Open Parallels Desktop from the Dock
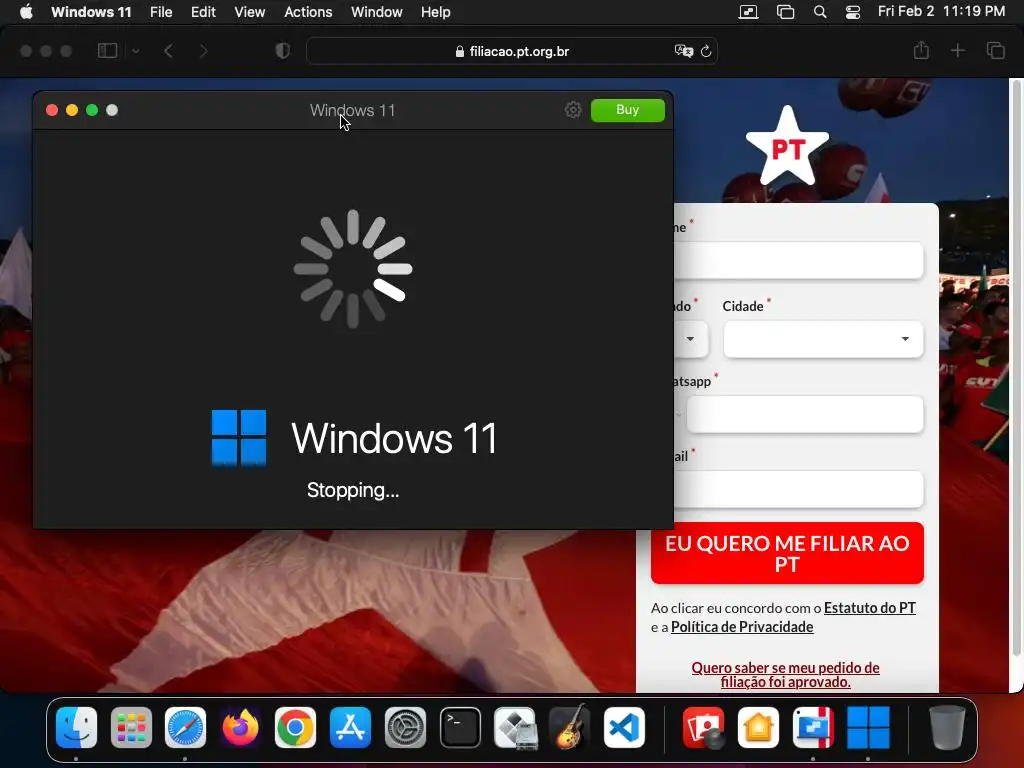1024x768 pixels. pyautogui.click(x=813, y=727)
